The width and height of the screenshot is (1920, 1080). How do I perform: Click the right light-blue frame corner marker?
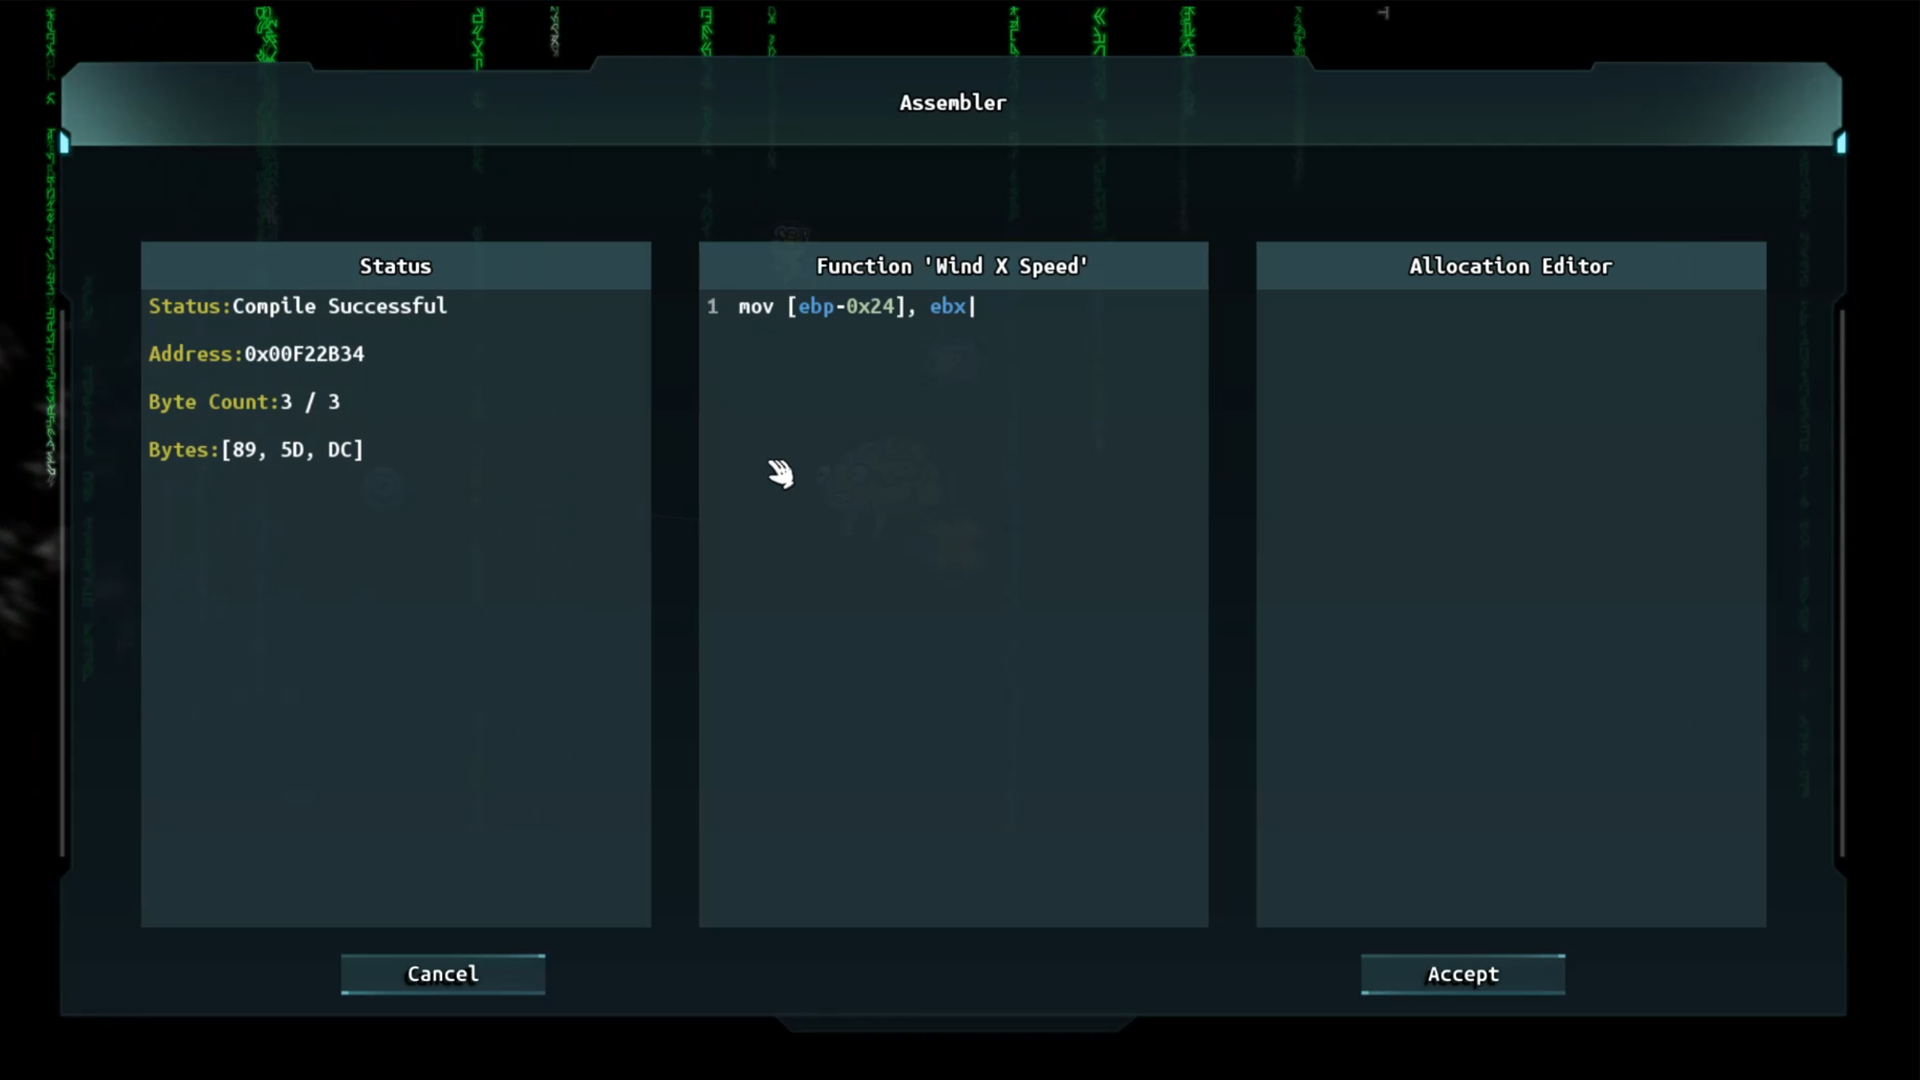click(x=1841, y=143)
